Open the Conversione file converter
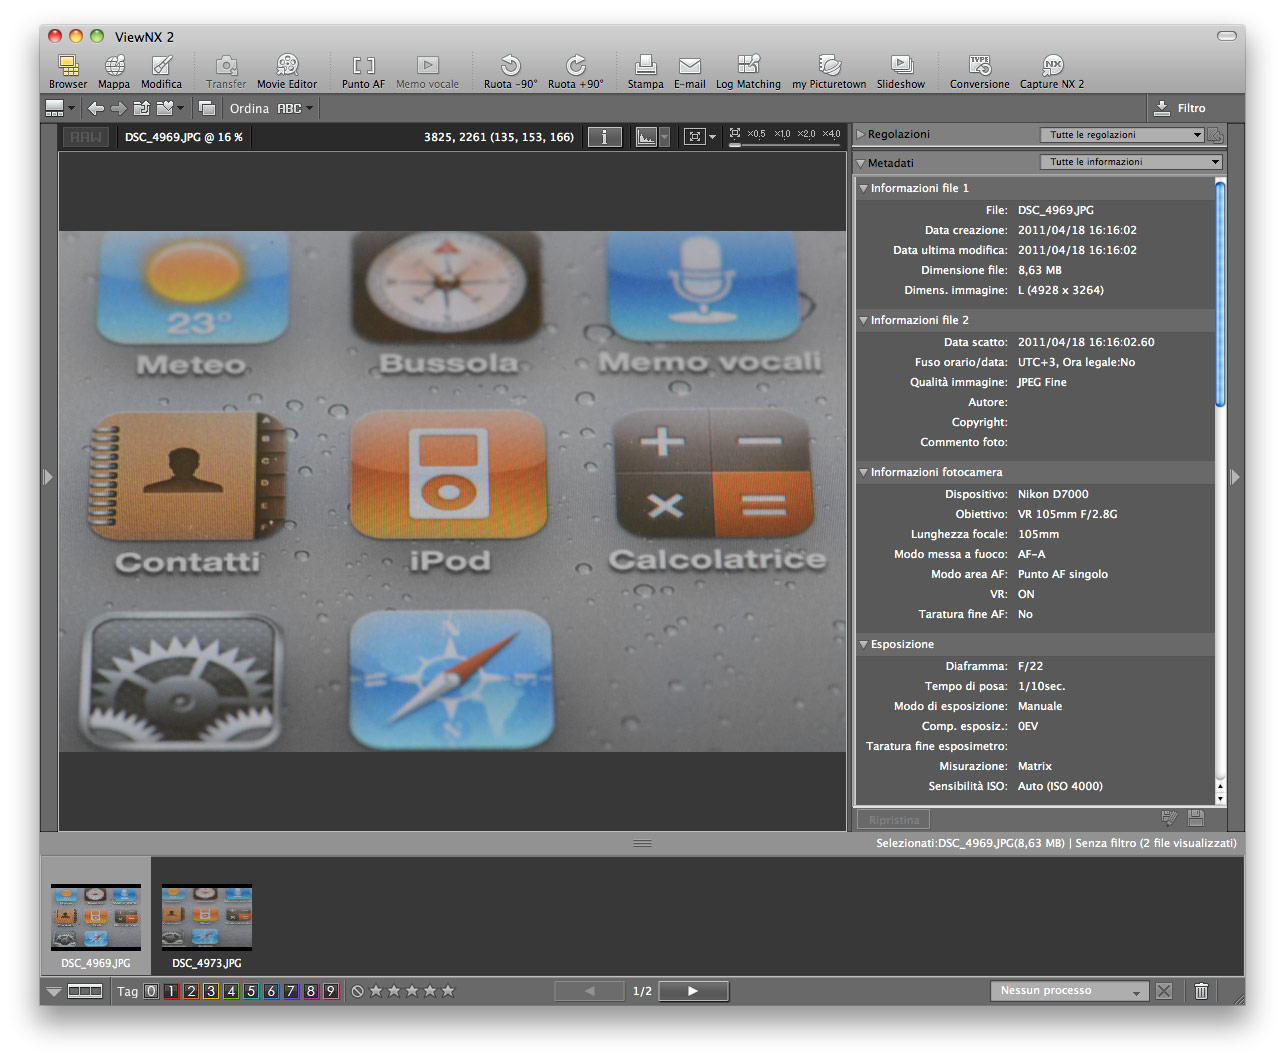The width and height of the screenshot is (1285, 1060). [980, 71]
